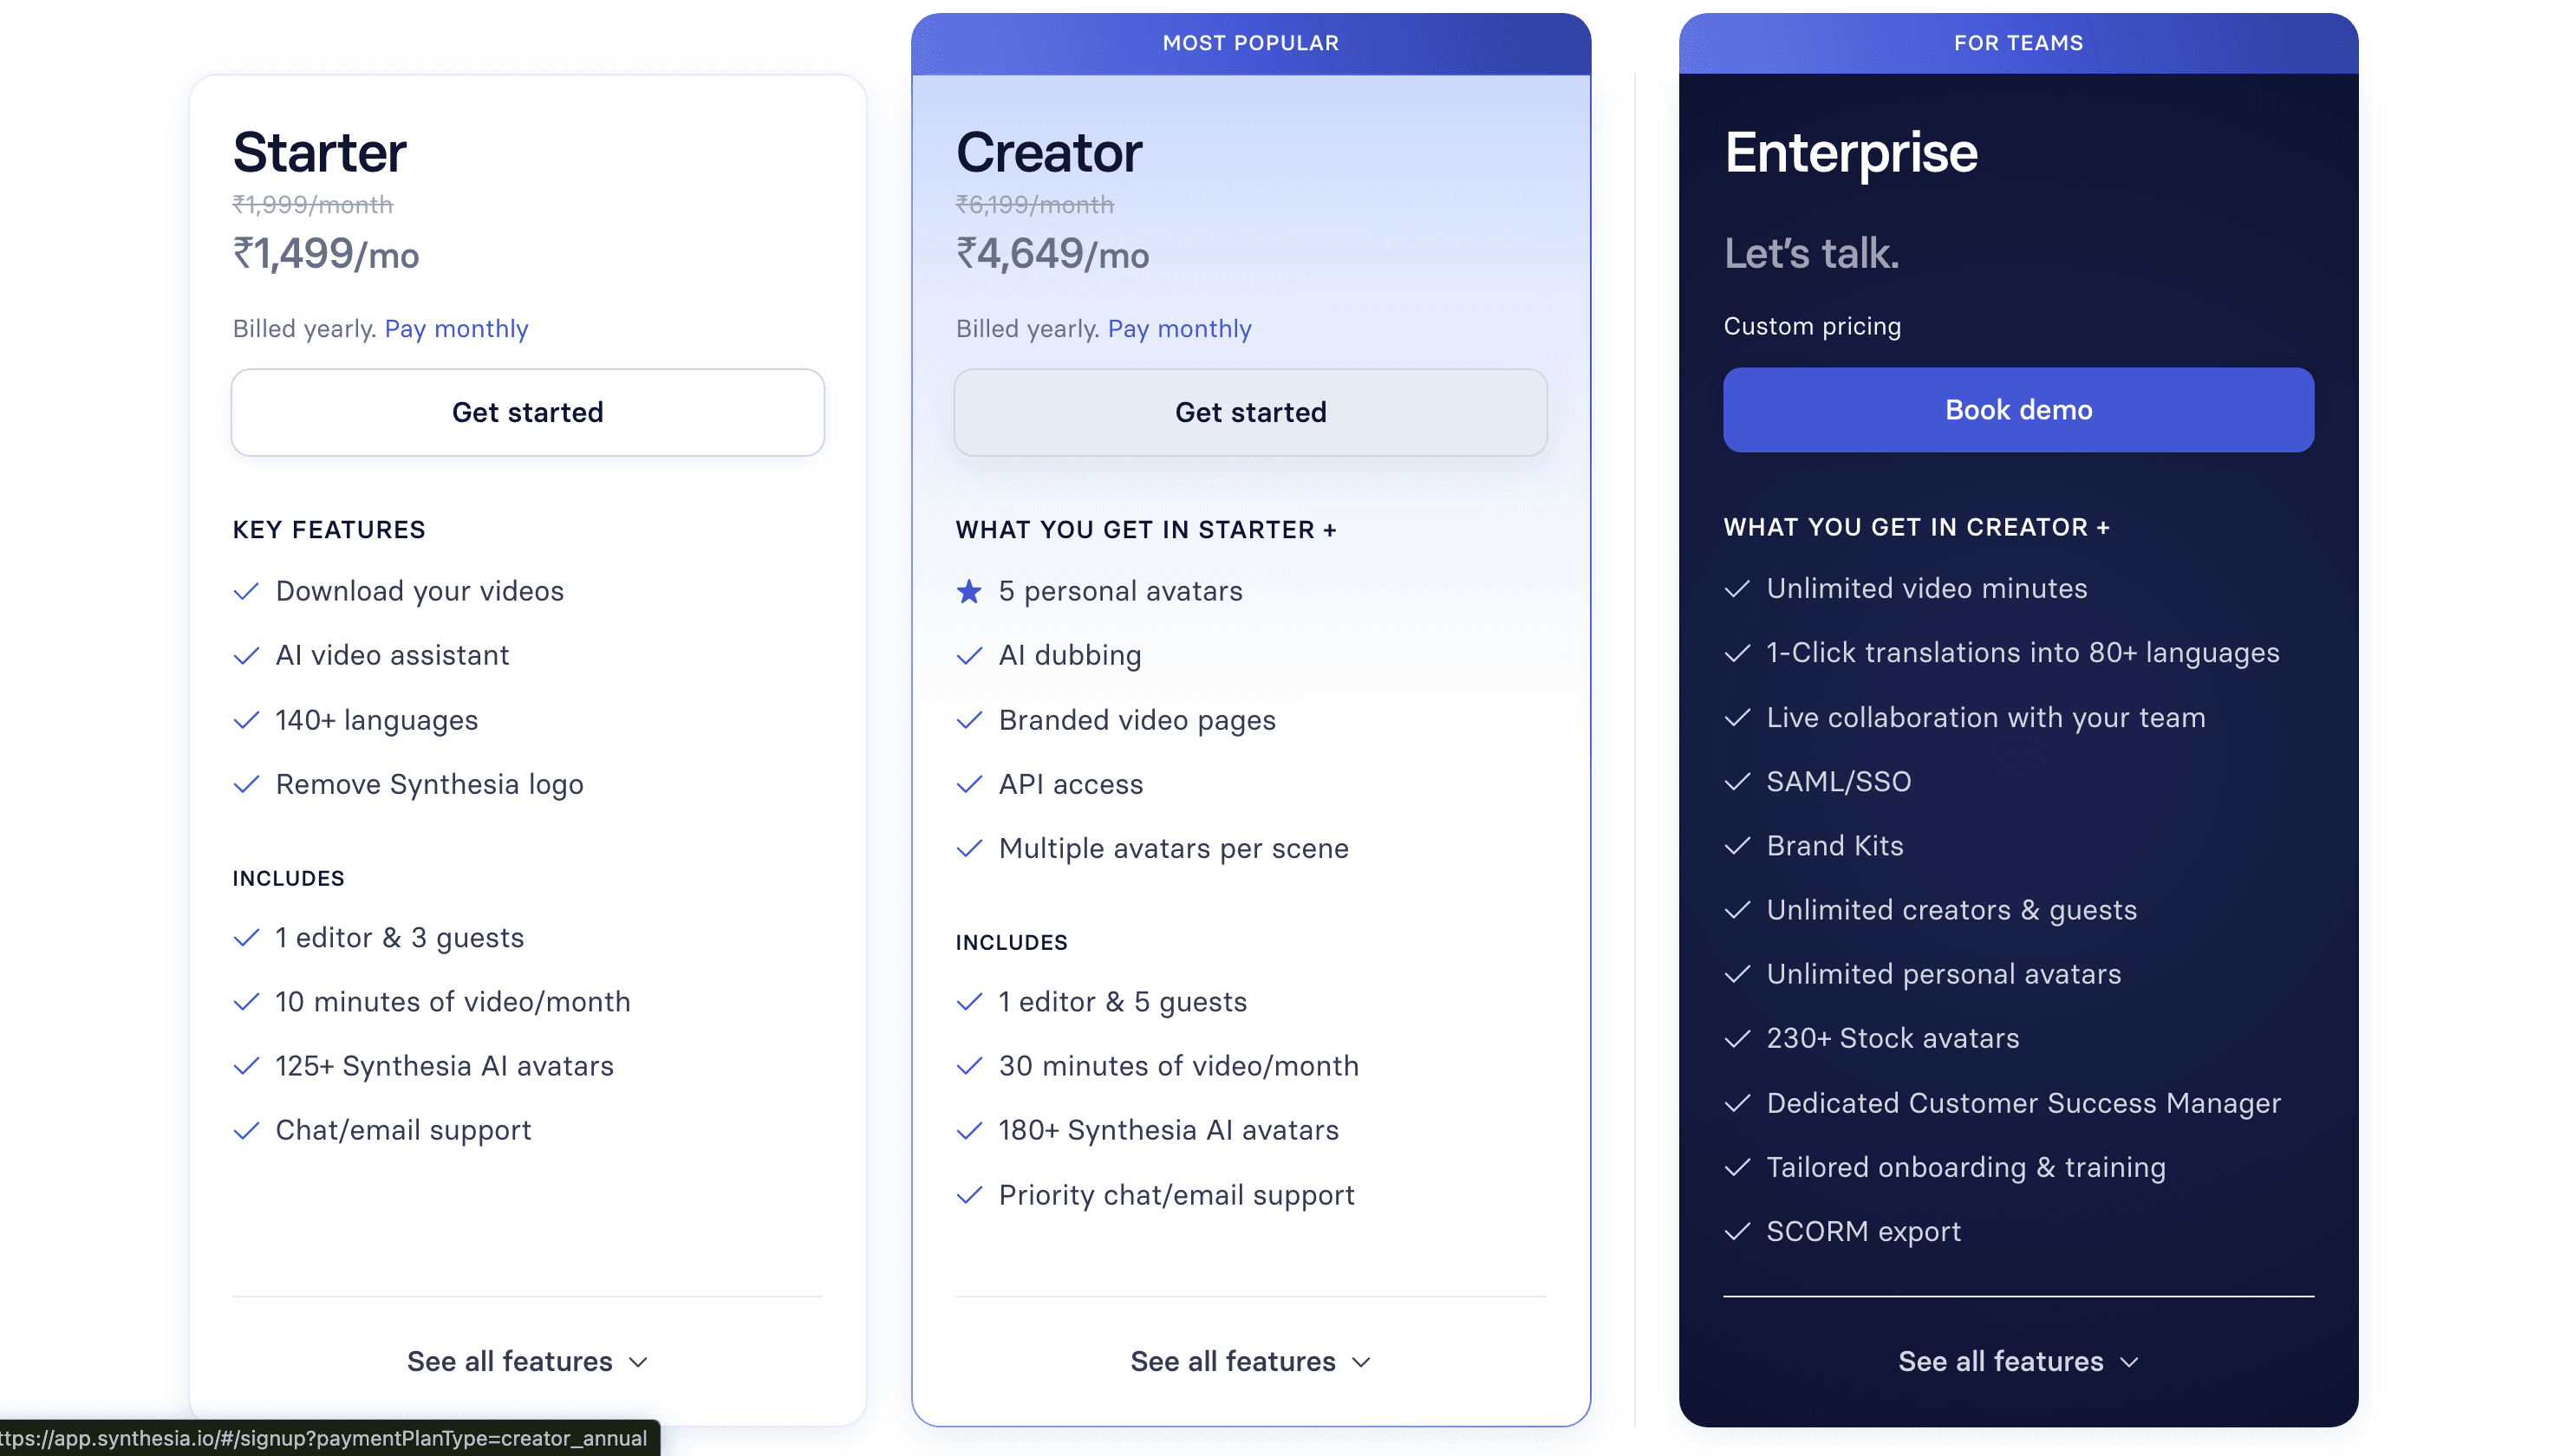Click "10 minutes of video/month" item
This screenshot has width=2554, height=1456.
(453, 1002)
